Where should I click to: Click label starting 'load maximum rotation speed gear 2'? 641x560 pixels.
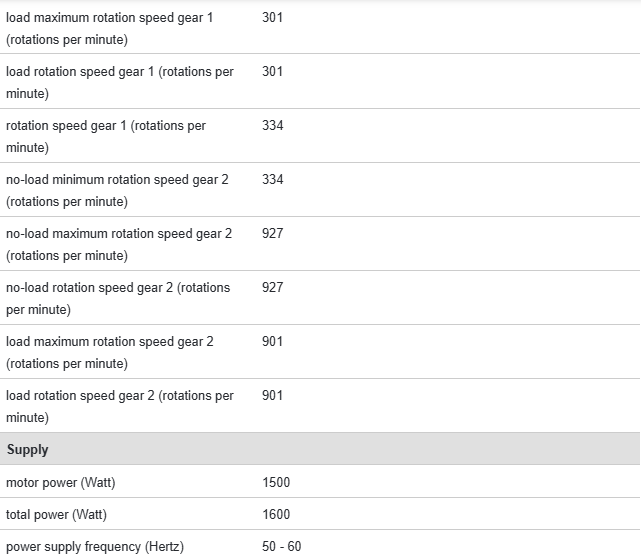click(x=109, y=353)
